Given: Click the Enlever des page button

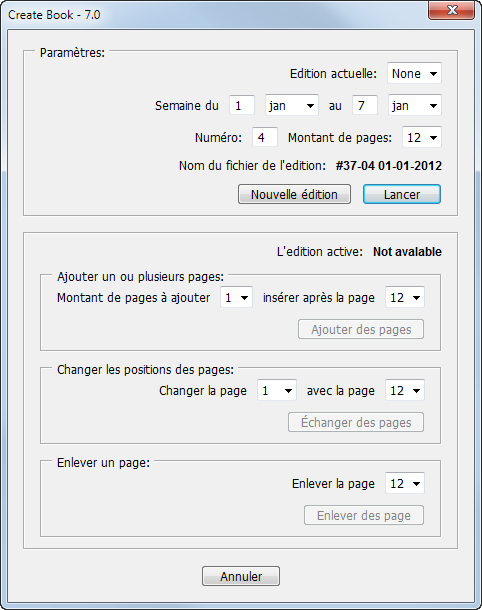Looking at the screenshot, I should [x=364, y=515].
